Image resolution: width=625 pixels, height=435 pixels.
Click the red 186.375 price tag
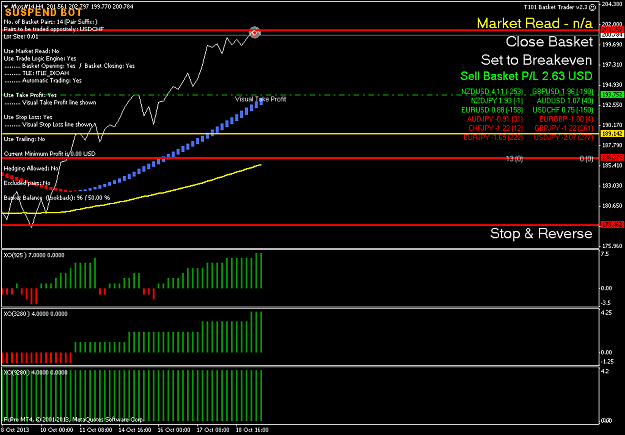[612, 158]
